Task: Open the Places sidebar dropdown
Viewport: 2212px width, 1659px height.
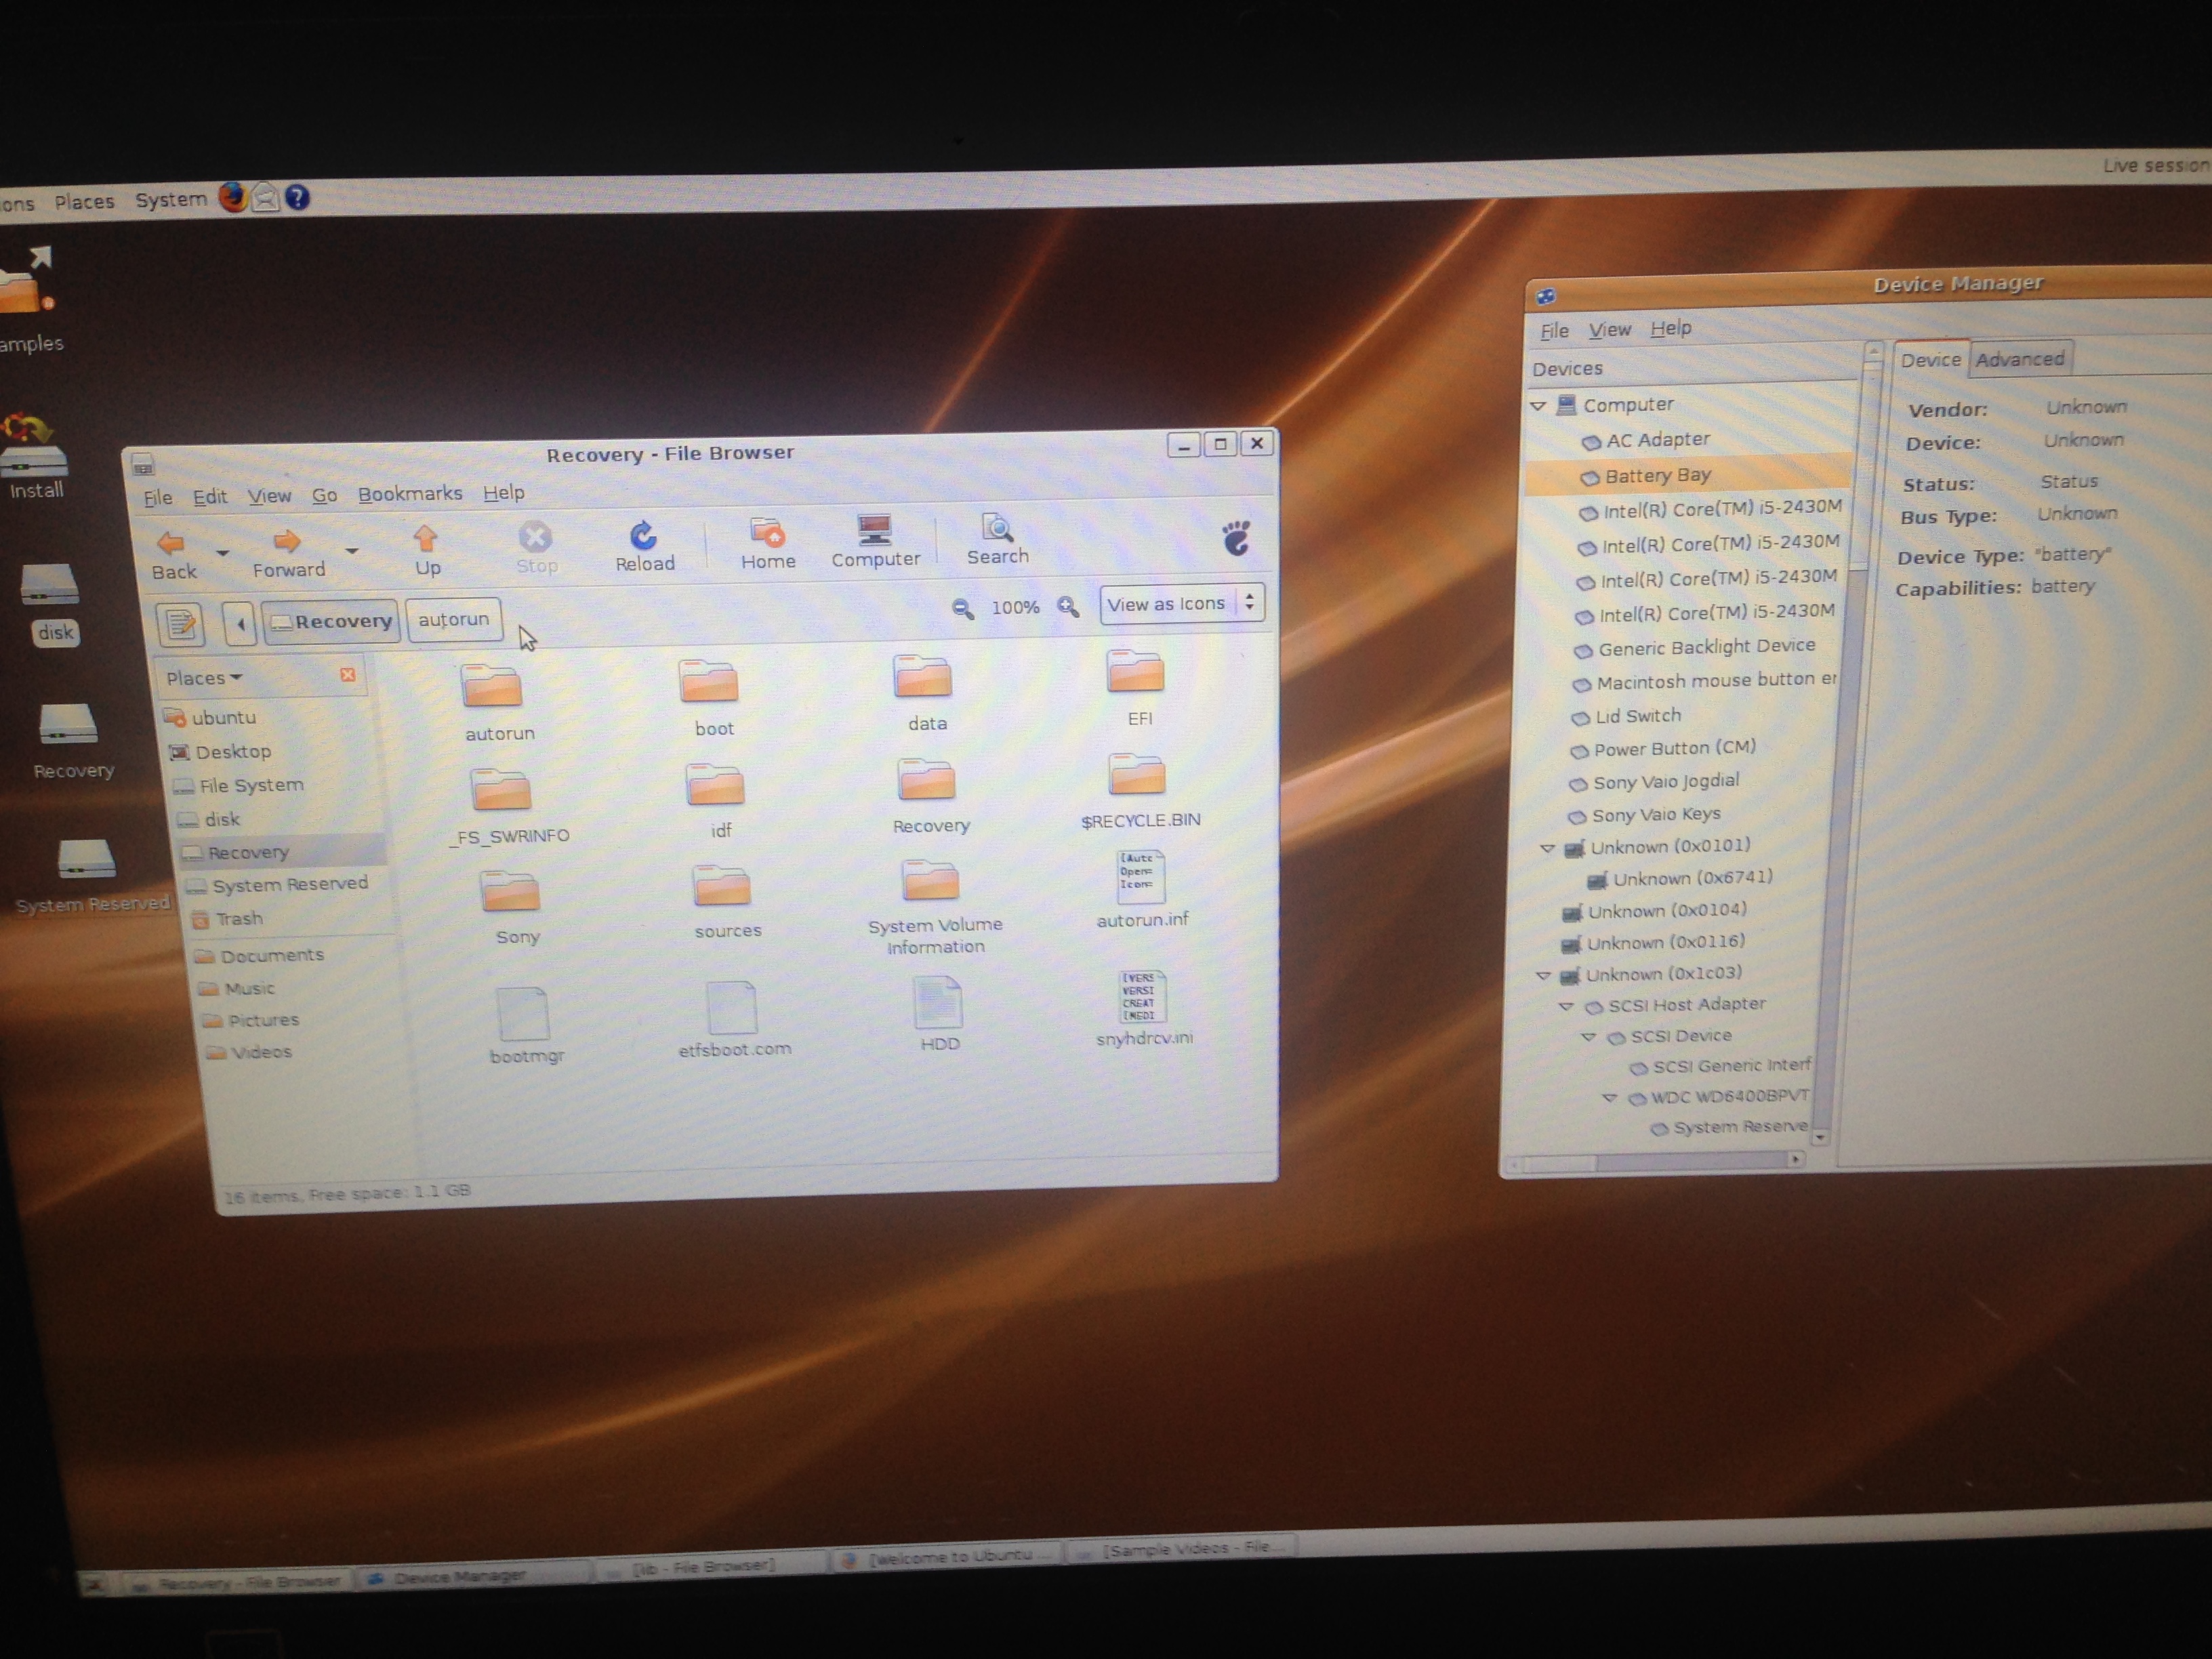Action: point(204,678)
